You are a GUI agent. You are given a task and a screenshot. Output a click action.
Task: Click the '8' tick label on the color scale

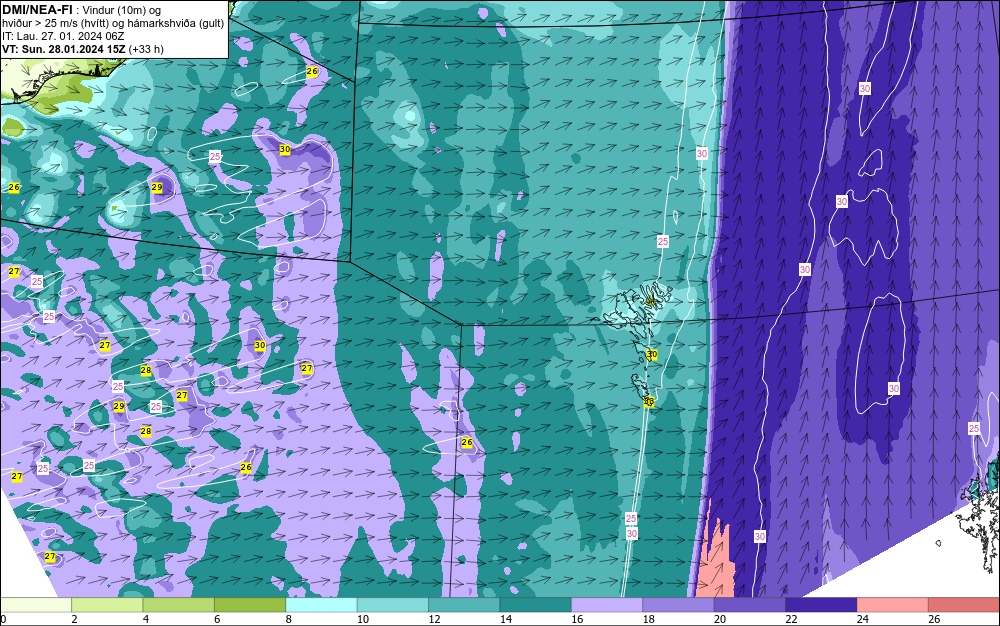click(x=289, y=619)
